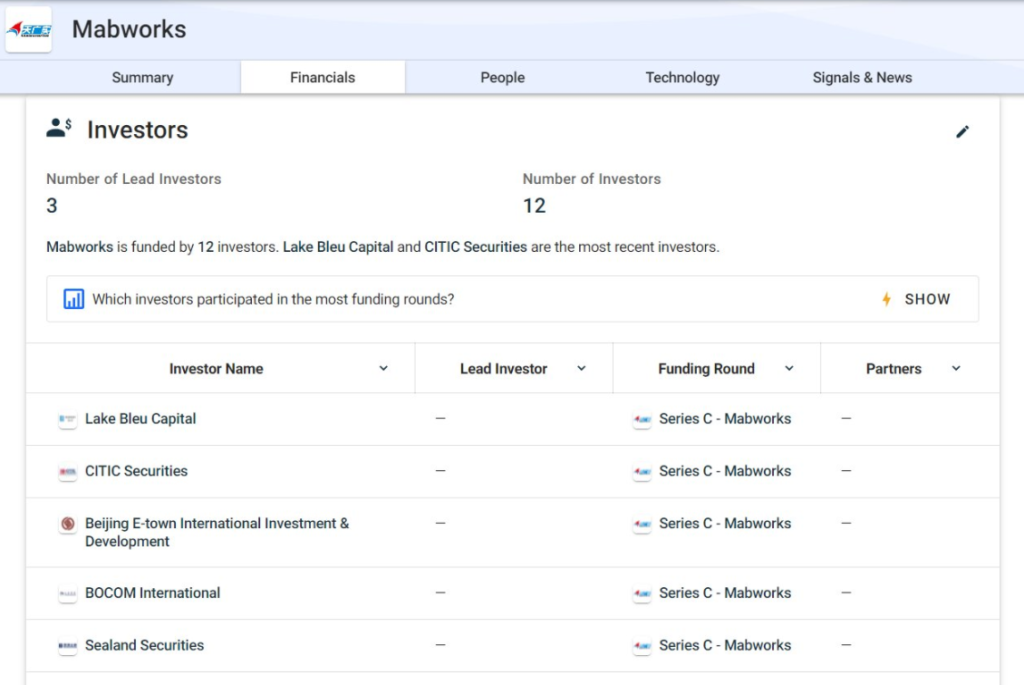Click the Partners column header
Viewport: 1024px width, 685px height.
(893, 369)
